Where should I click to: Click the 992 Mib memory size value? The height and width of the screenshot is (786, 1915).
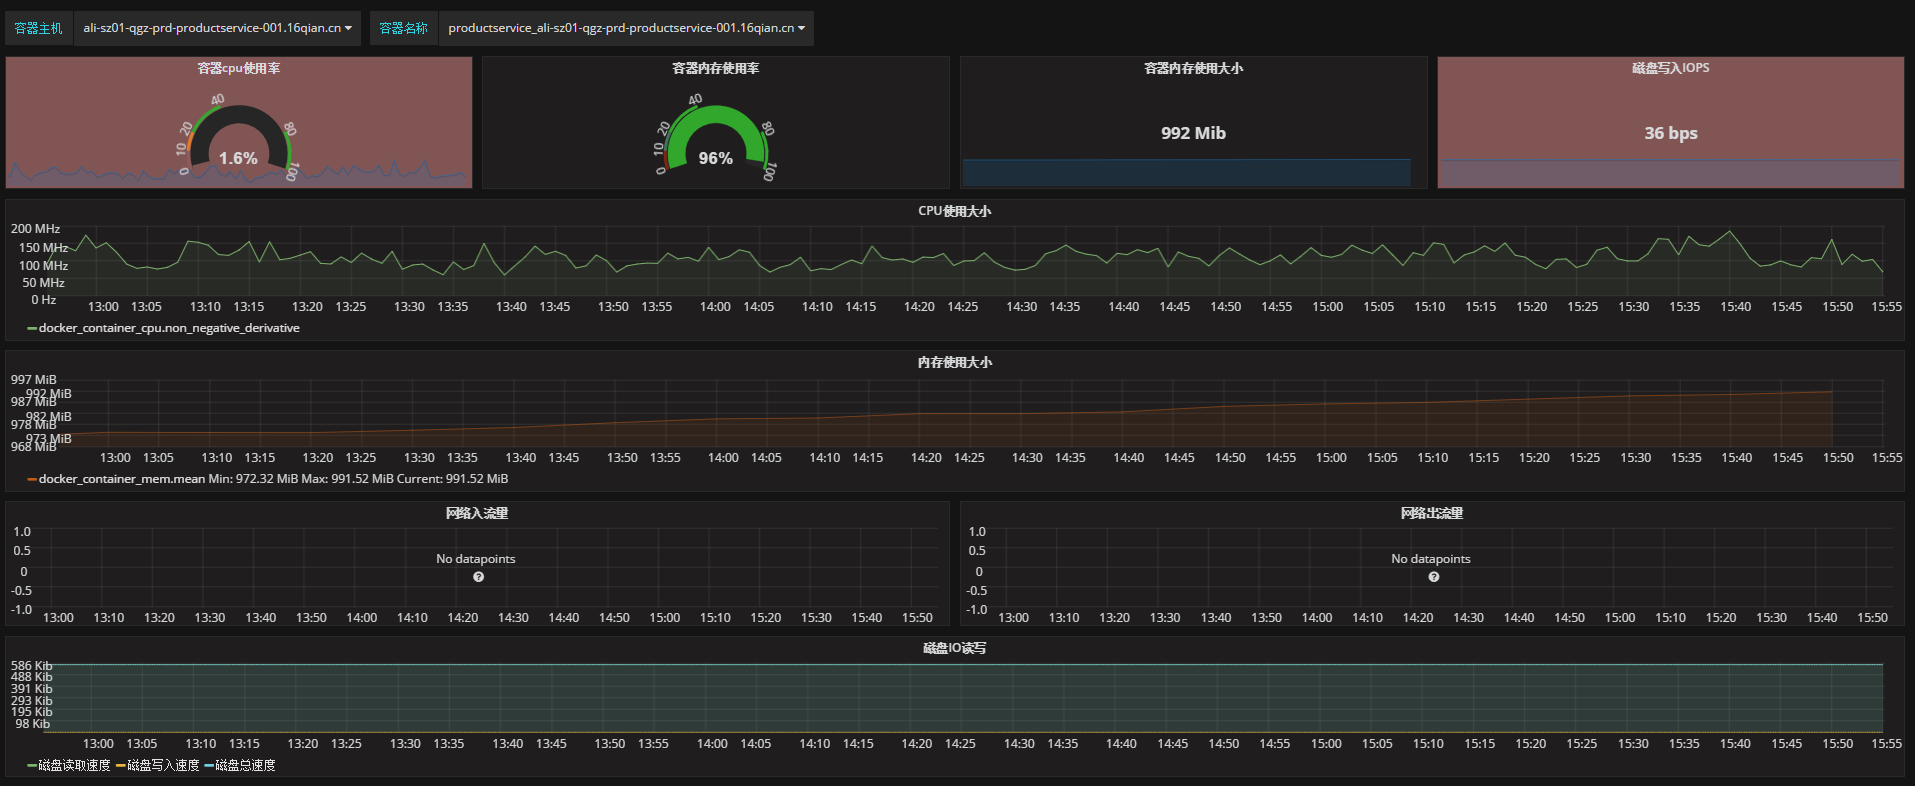click(x=1193, y=133)
